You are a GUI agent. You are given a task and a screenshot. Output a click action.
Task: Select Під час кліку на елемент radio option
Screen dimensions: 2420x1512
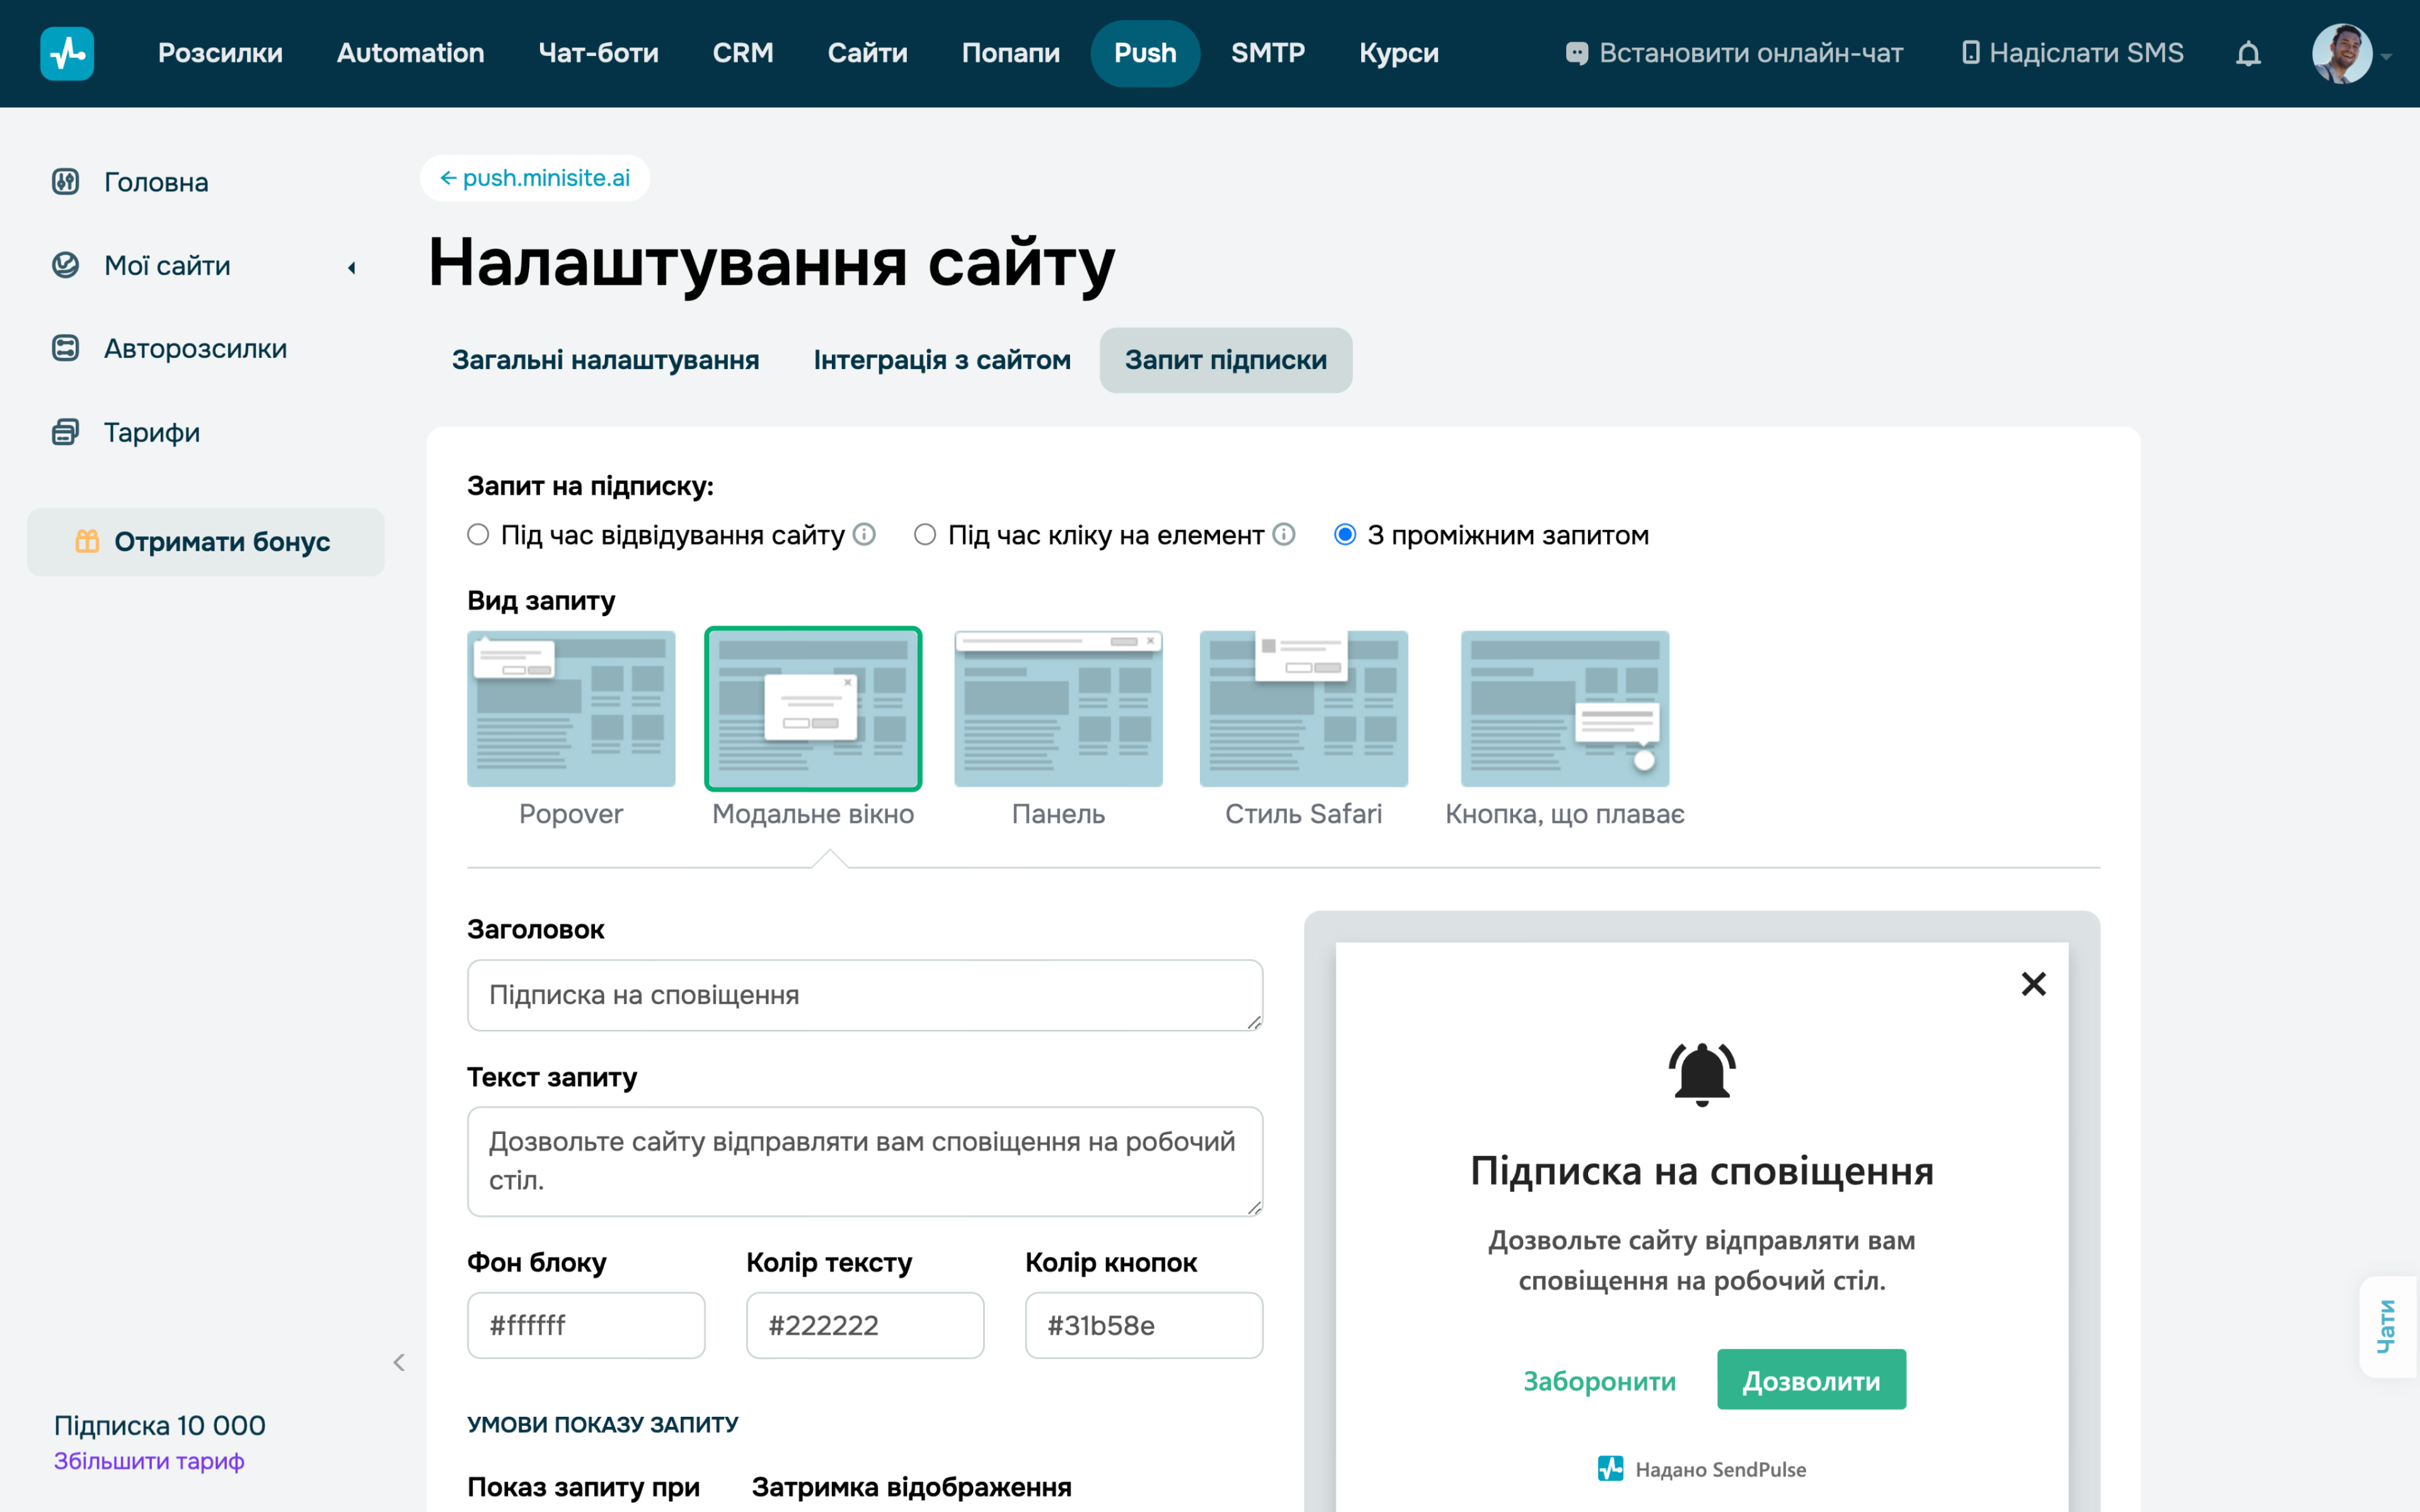click(x=925, y=535)
